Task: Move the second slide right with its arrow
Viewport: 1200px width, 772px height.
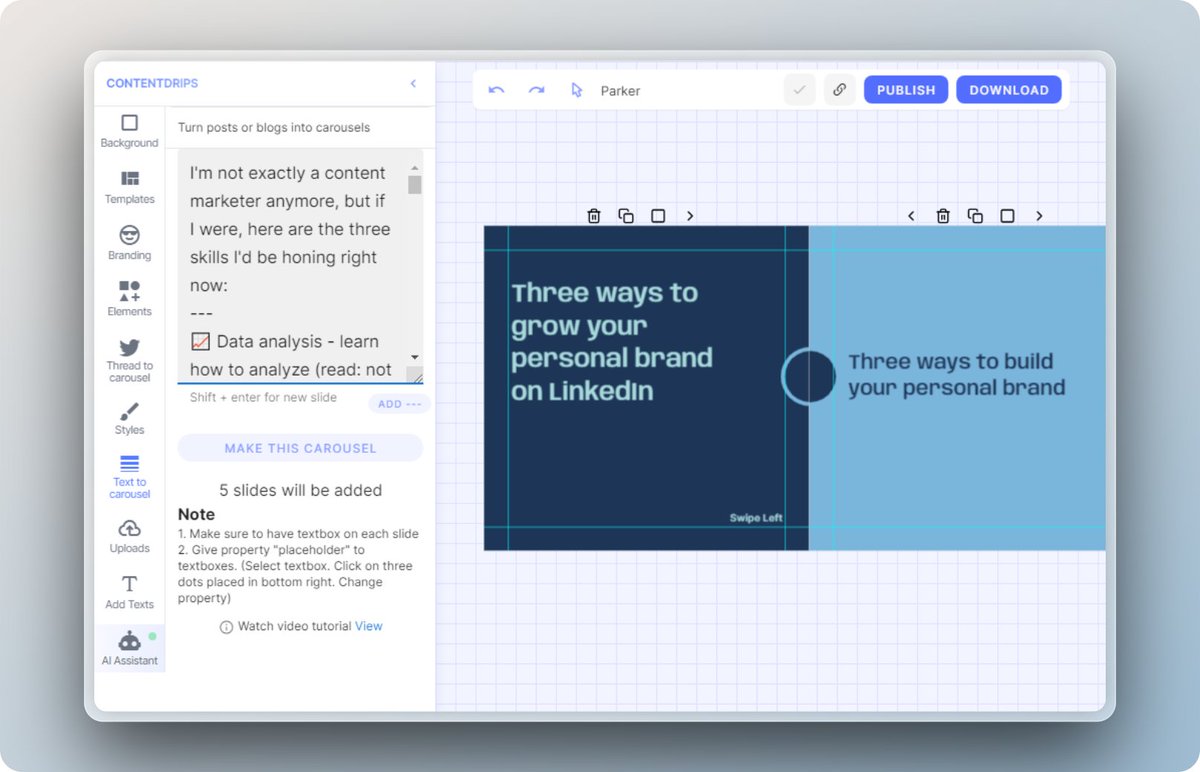Action: (x=1039, y=216)
